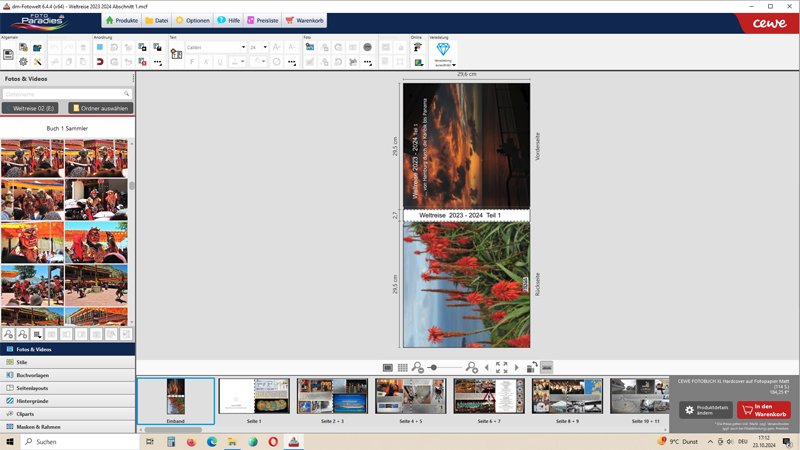The image size is (800, 450).
Task: Click the In den Warenkorb button
Action: 764,409
